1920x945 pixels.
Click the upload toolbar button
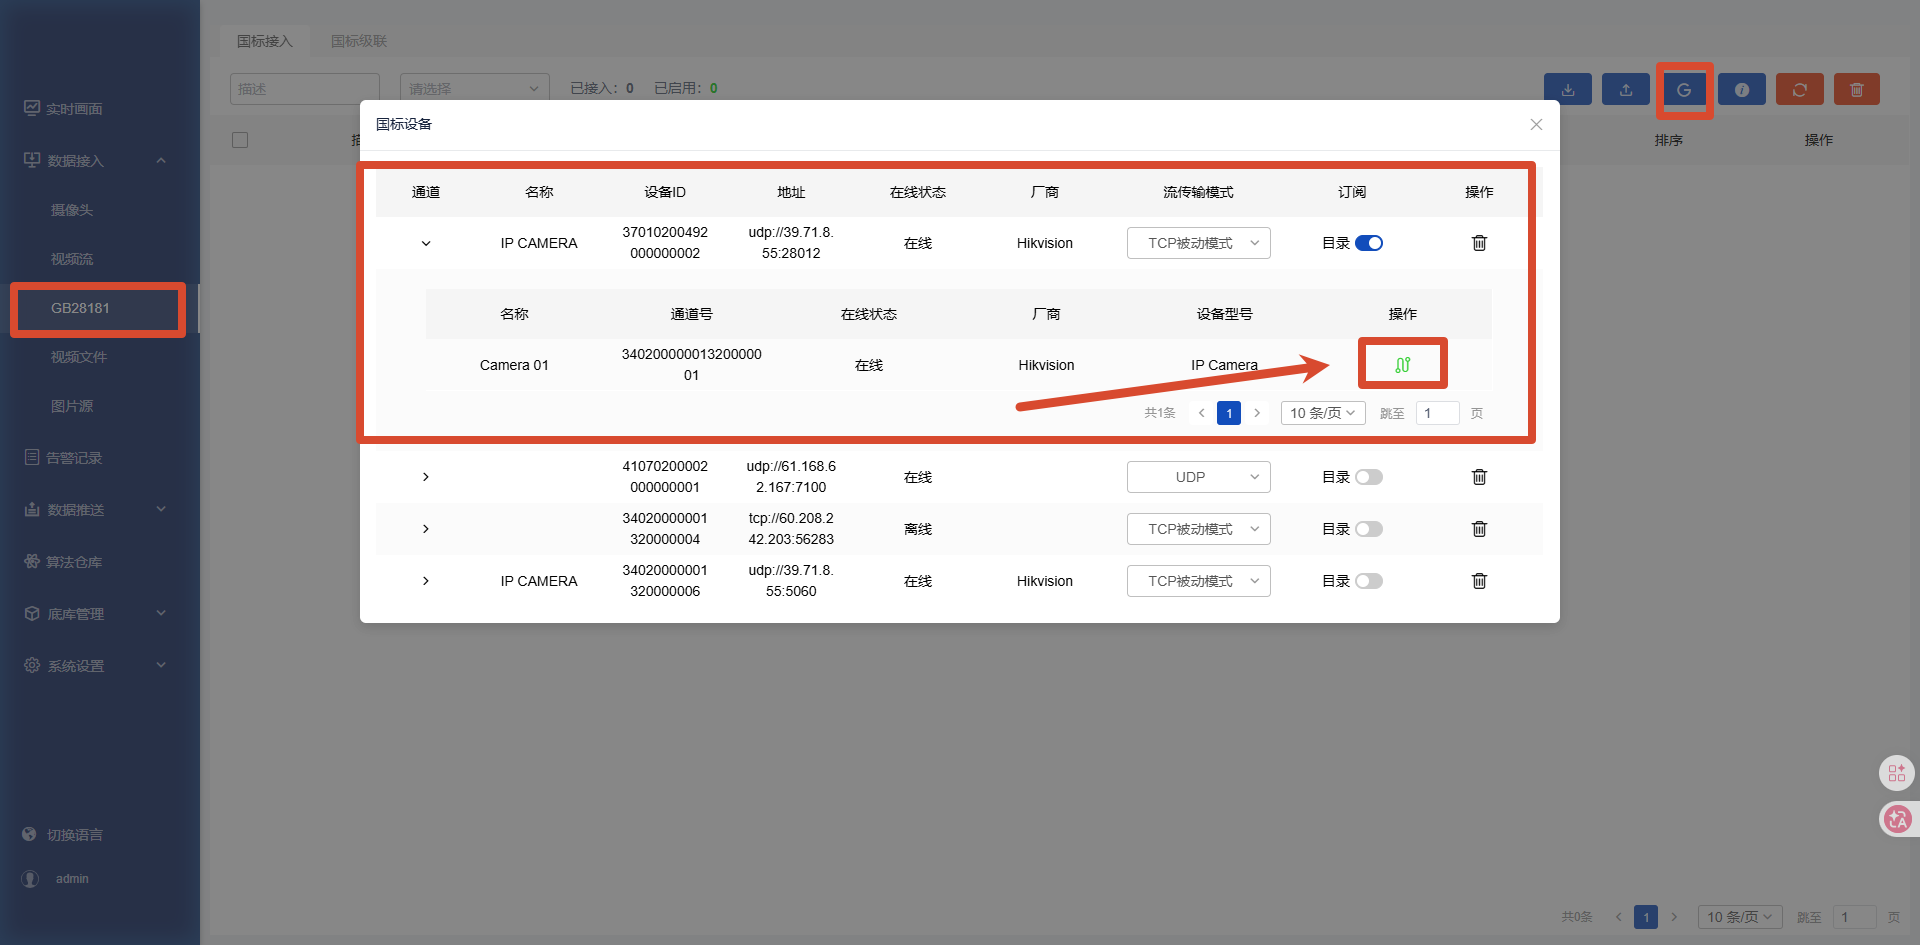(x=1626, y=89)
